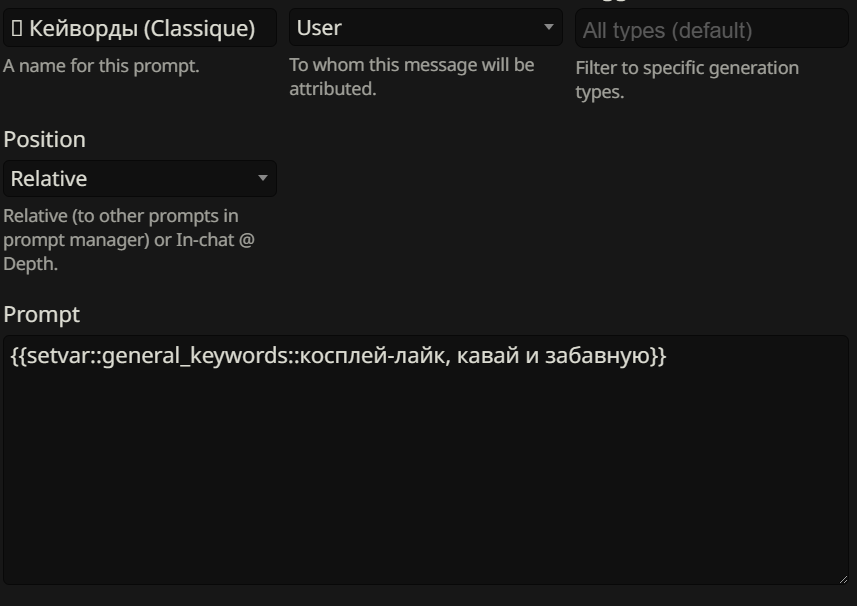Click the emoji glyph before the prompt name
The image size is (857, 606).
16,28
